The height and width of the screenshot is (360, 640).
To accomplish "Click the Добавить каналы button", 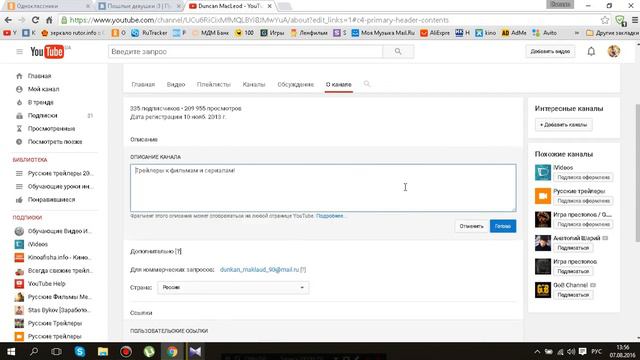I will [563, 124].
